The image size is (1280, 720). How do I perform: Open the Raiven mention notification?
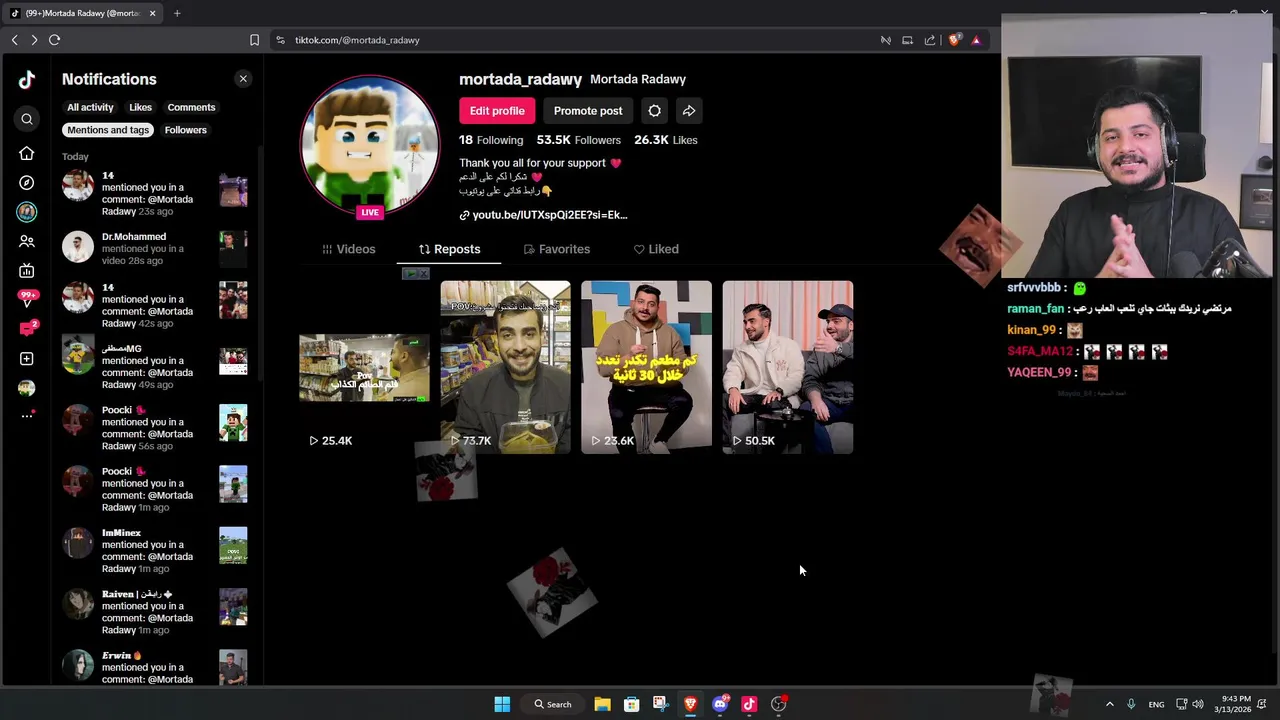pos(155,612)
